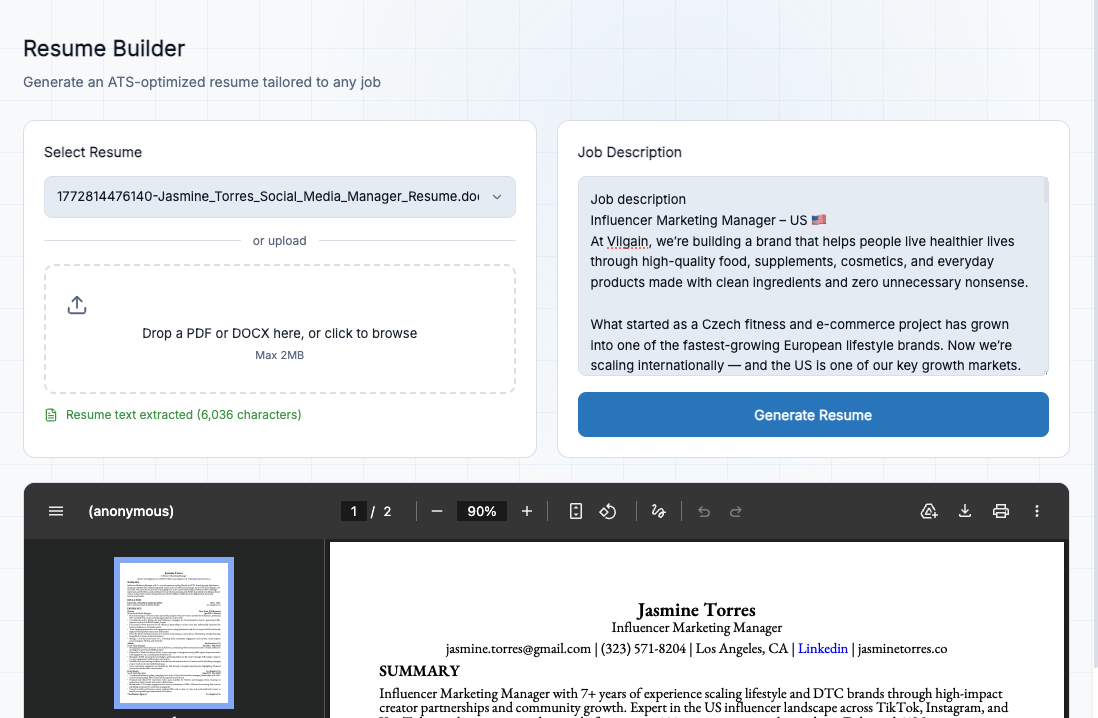Click the Generate Resume button
This screenshot has height=718, width=1098.
click(x=813, y=415)
